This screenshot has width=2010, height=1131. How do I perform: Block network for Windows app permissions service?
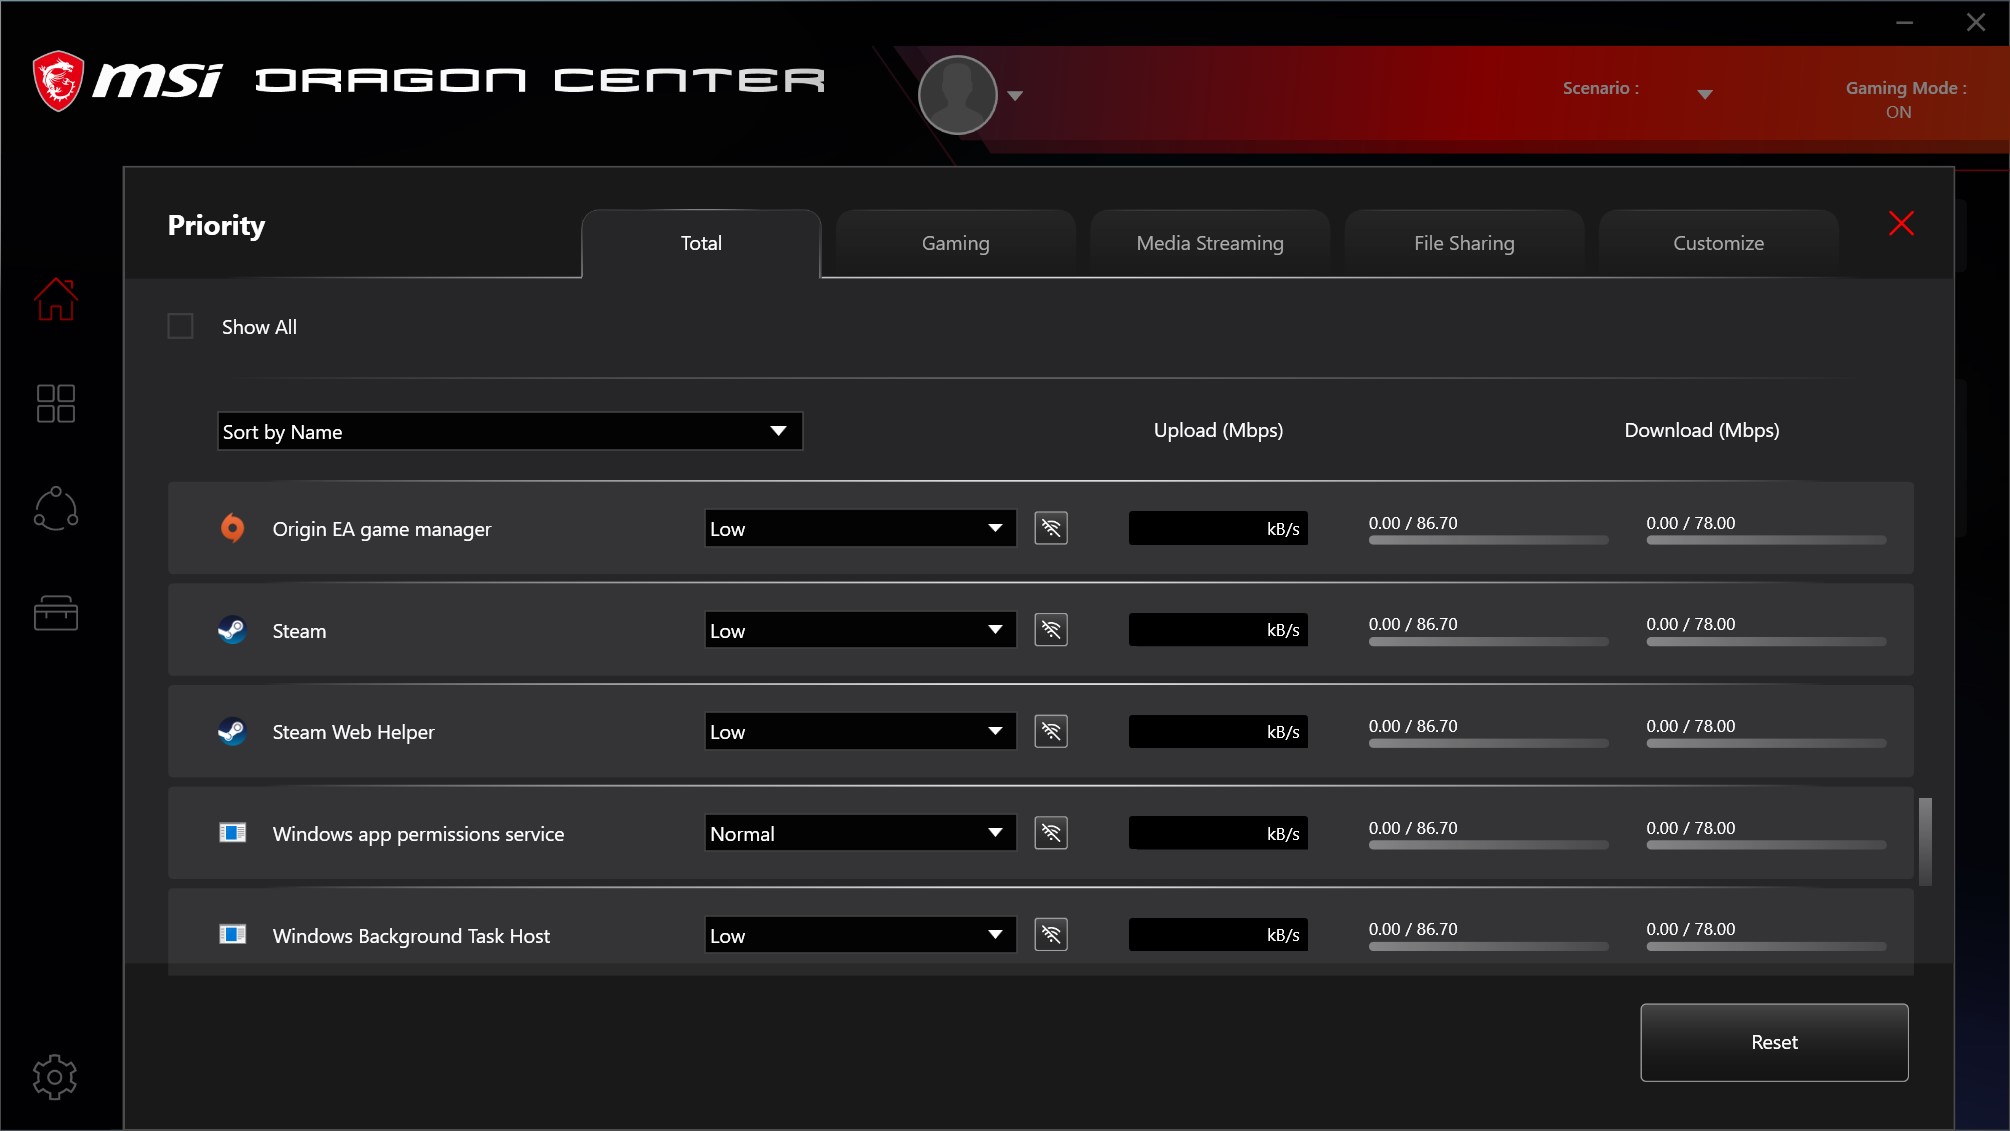point(1051,833)
